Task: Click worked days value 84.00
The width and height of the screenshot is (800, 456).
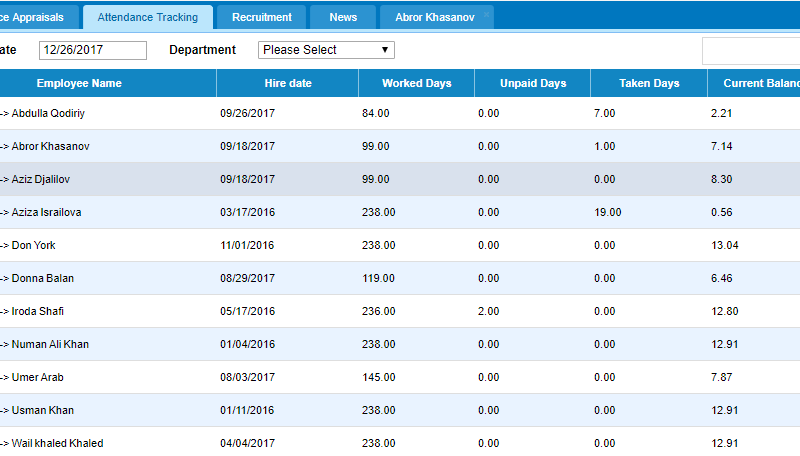Action: 376,113
